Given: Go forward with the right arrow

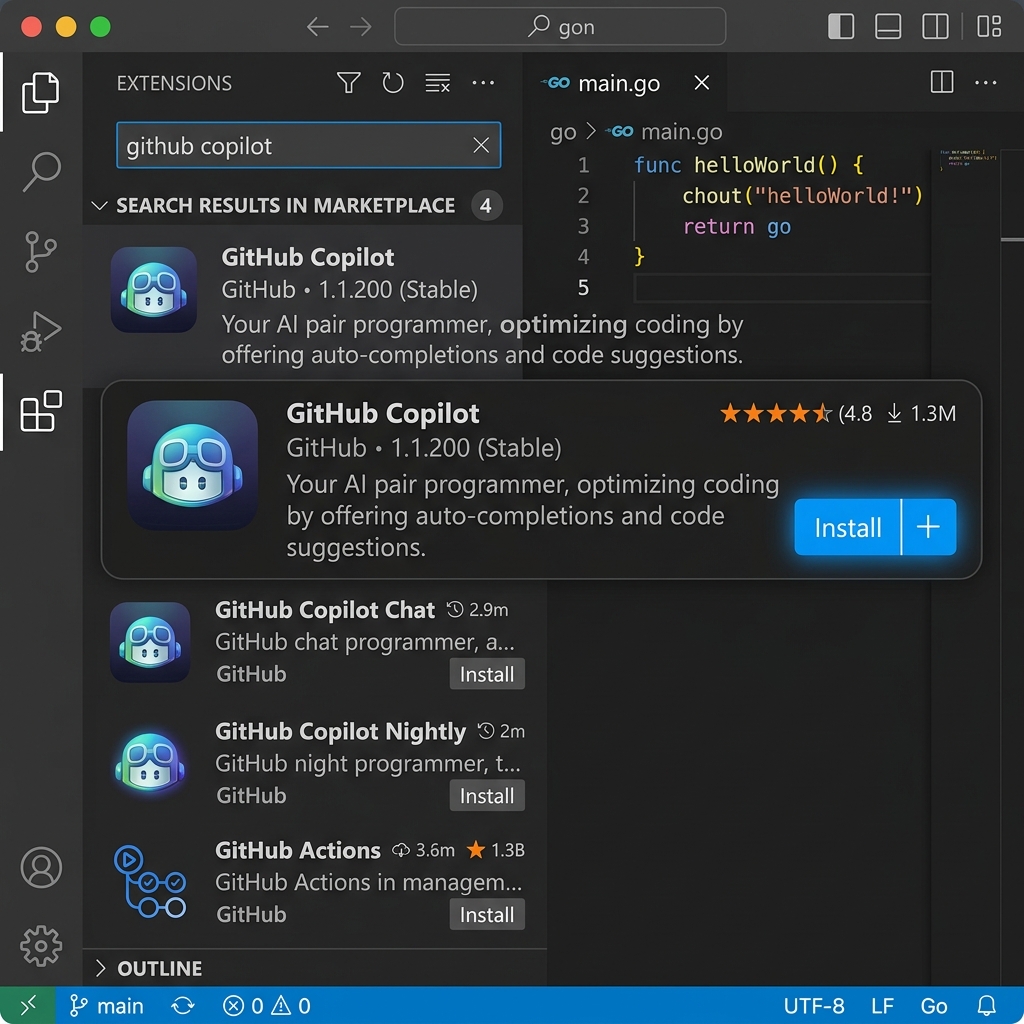Looking at the screenshot, I should pyautogui.click(x=360, y=27).
